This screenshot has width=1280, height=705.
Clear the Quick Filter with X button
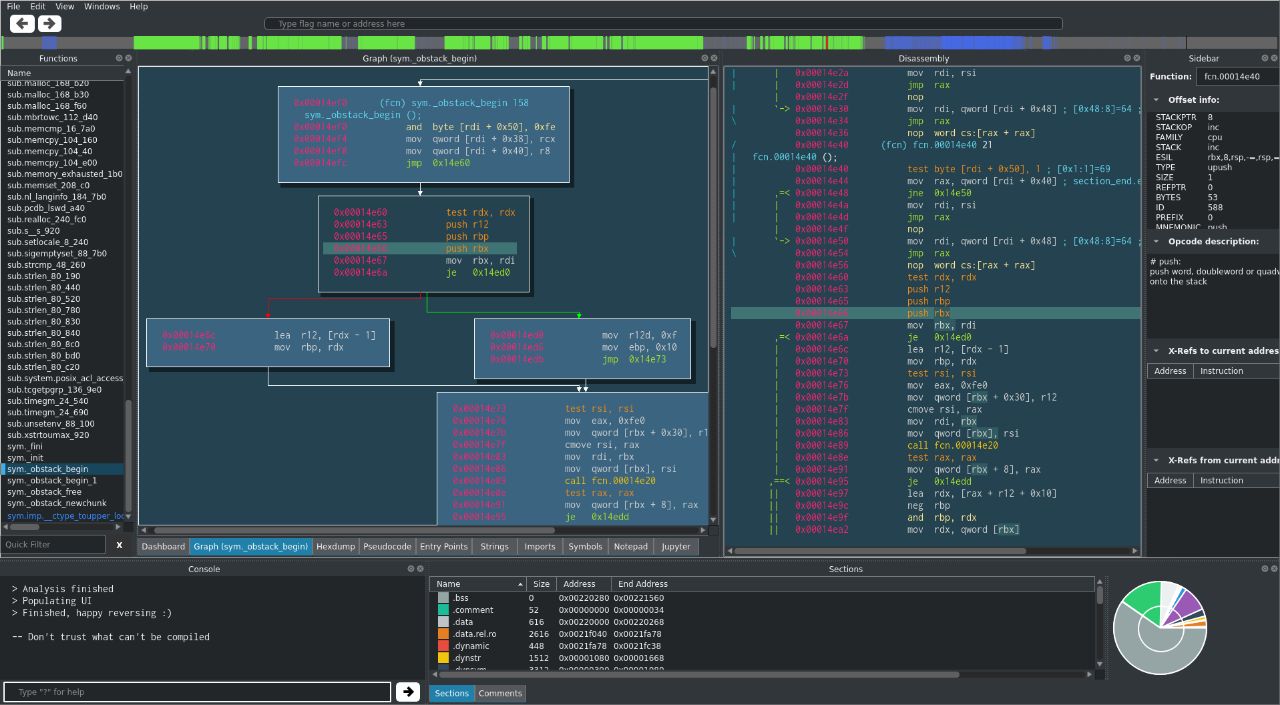119,545
